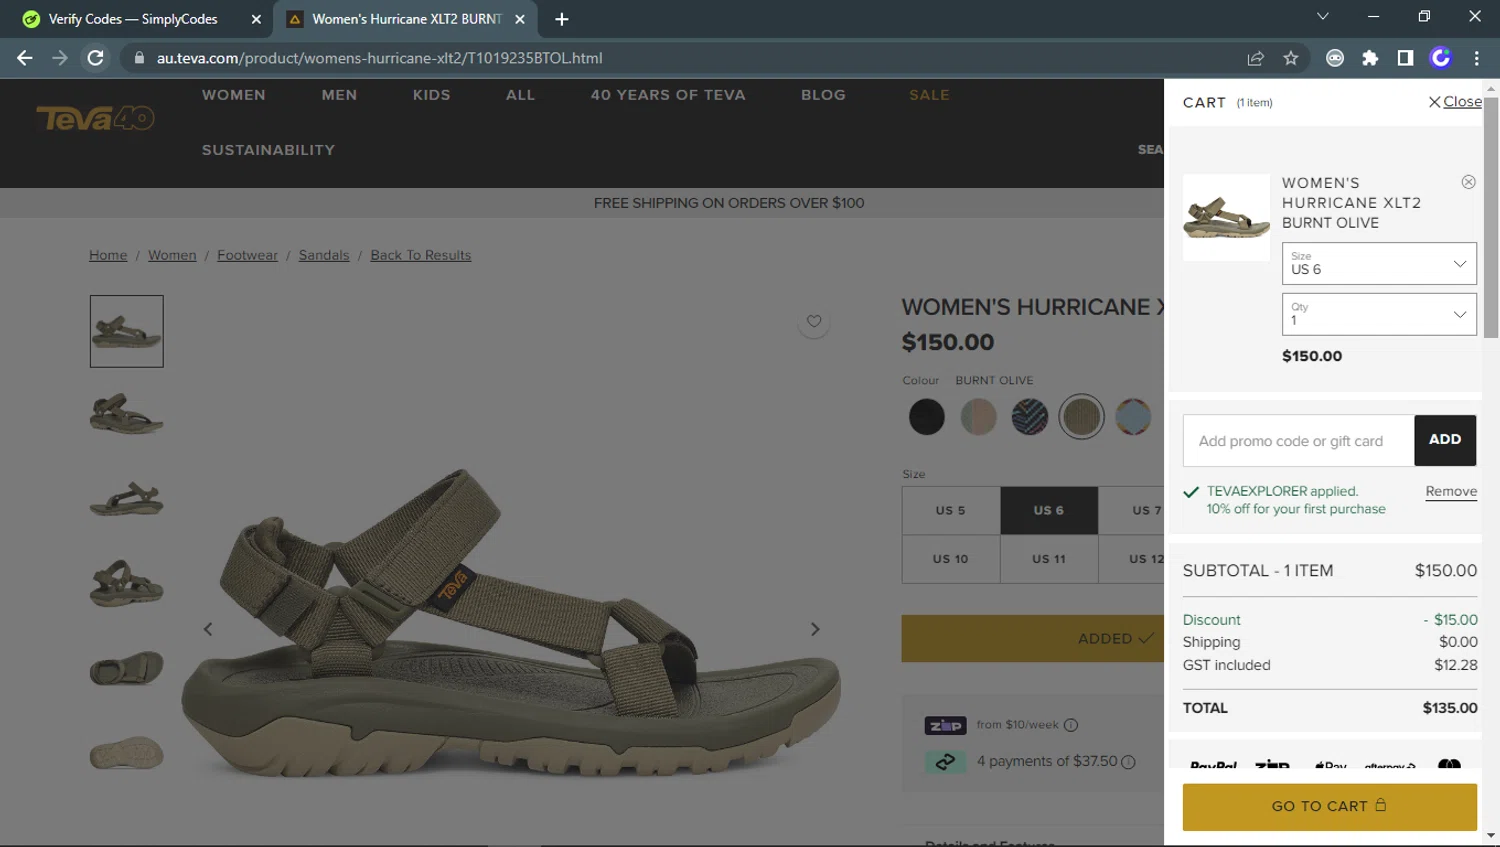Close the cart panel

[1455, 101]
